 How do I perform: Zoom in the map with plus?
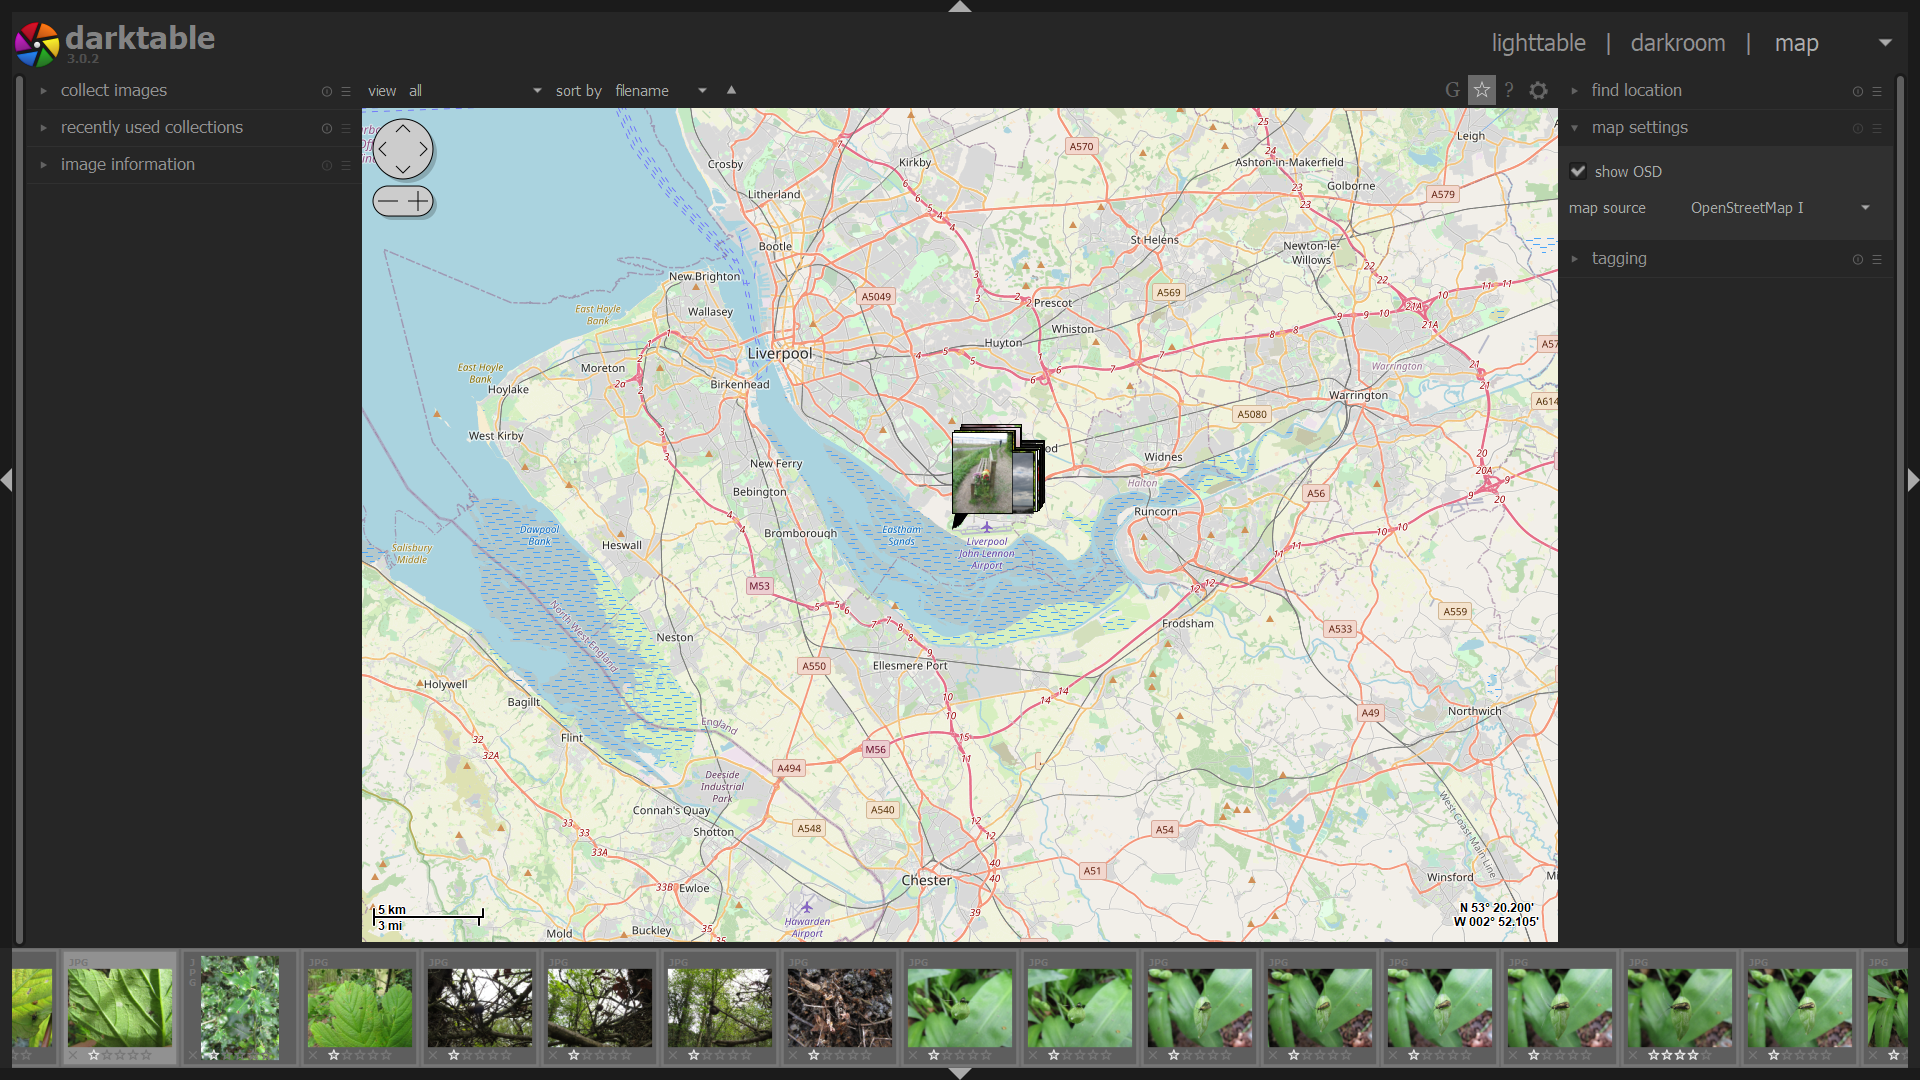pyautogui.click(x=419, y=201)
